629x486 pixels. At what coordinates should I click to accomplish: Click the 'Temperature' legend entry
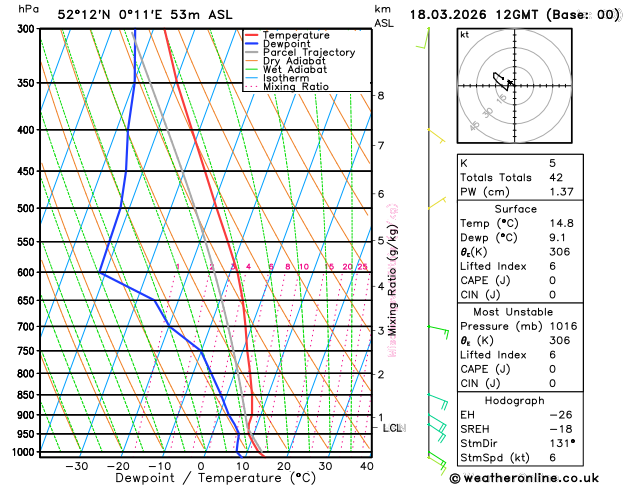click(x=296, y=35)
